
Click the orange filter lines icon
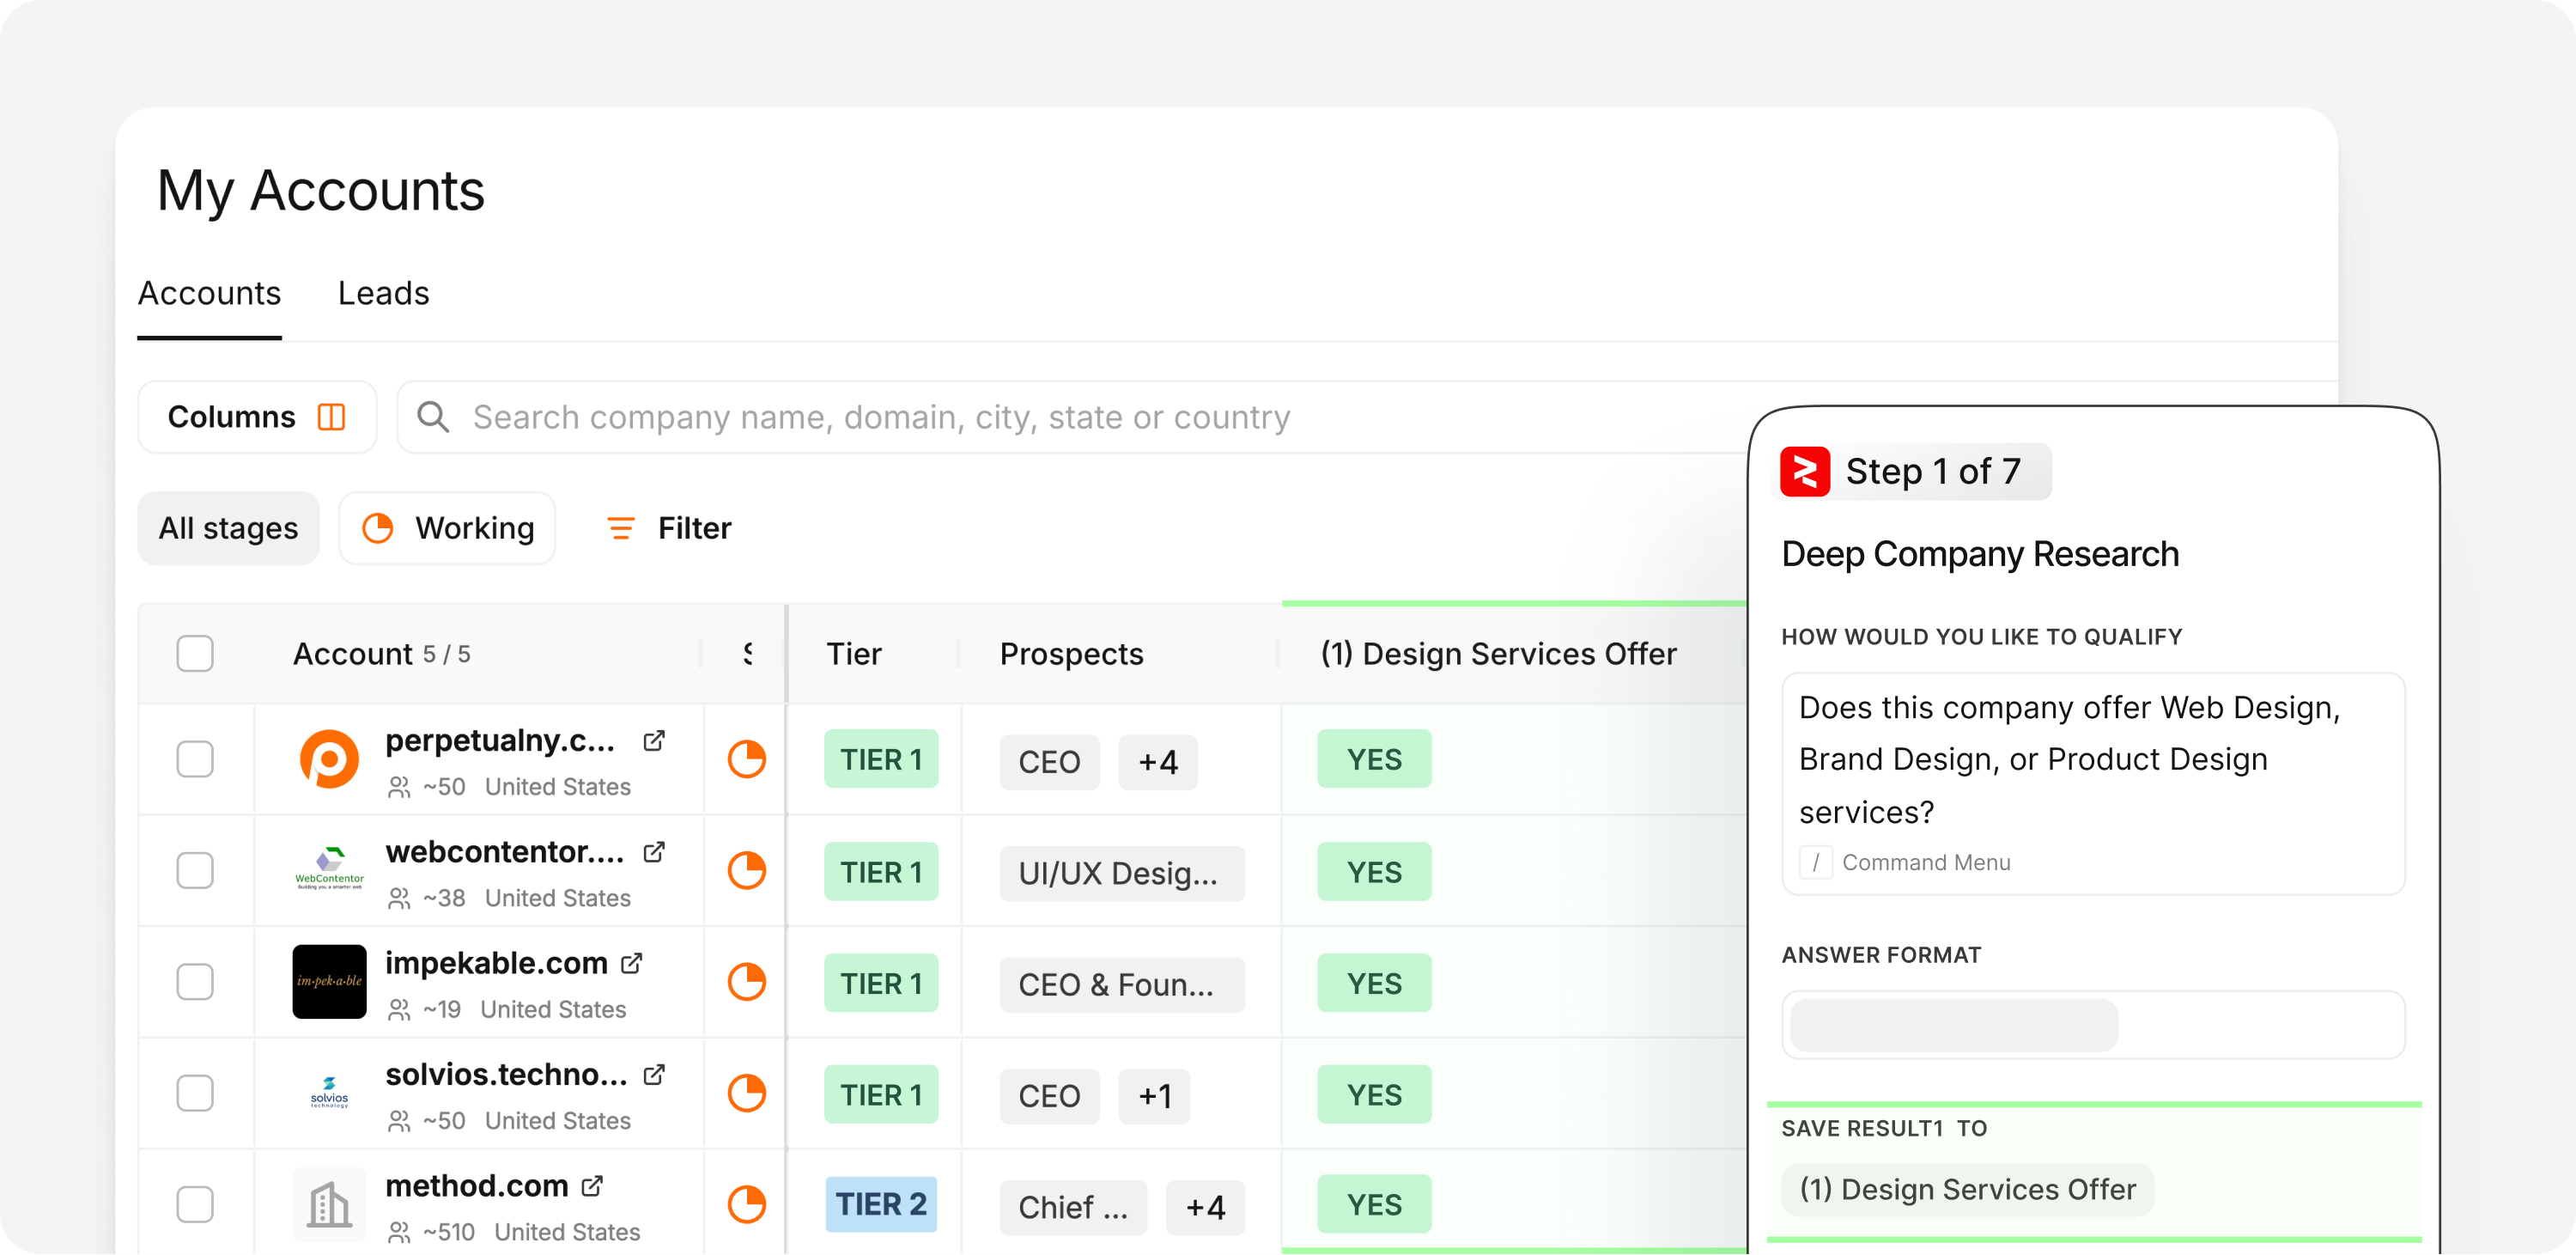(x=621, y=528)
